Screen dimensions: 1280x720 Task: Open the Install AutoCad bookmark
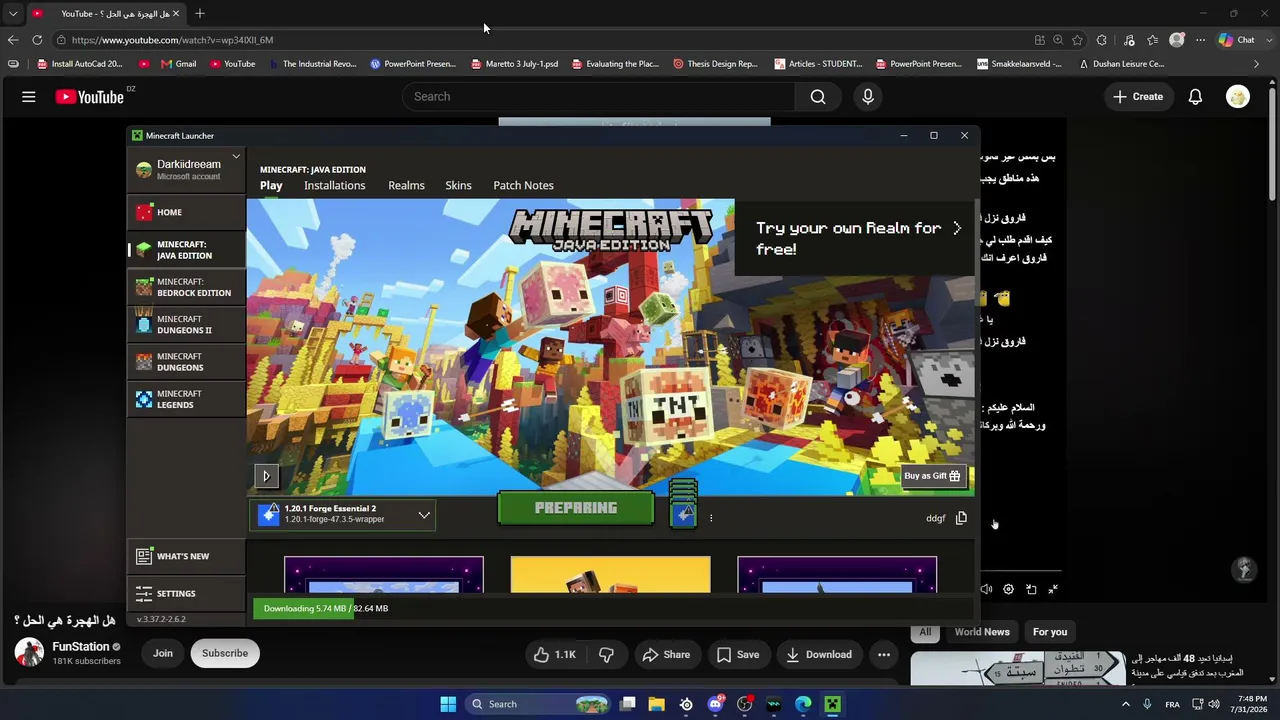pos(80,64)
